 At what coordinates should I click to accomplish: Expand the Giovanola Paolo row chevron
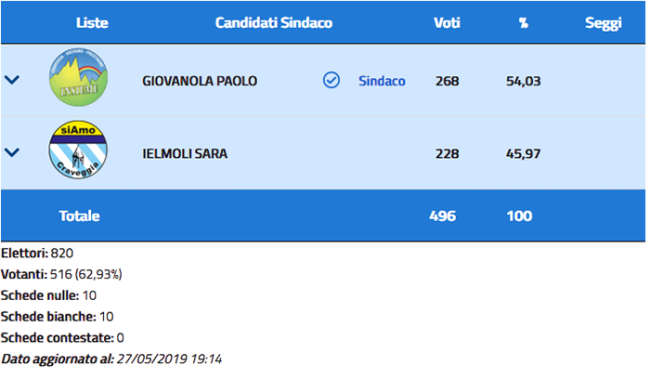12,80
